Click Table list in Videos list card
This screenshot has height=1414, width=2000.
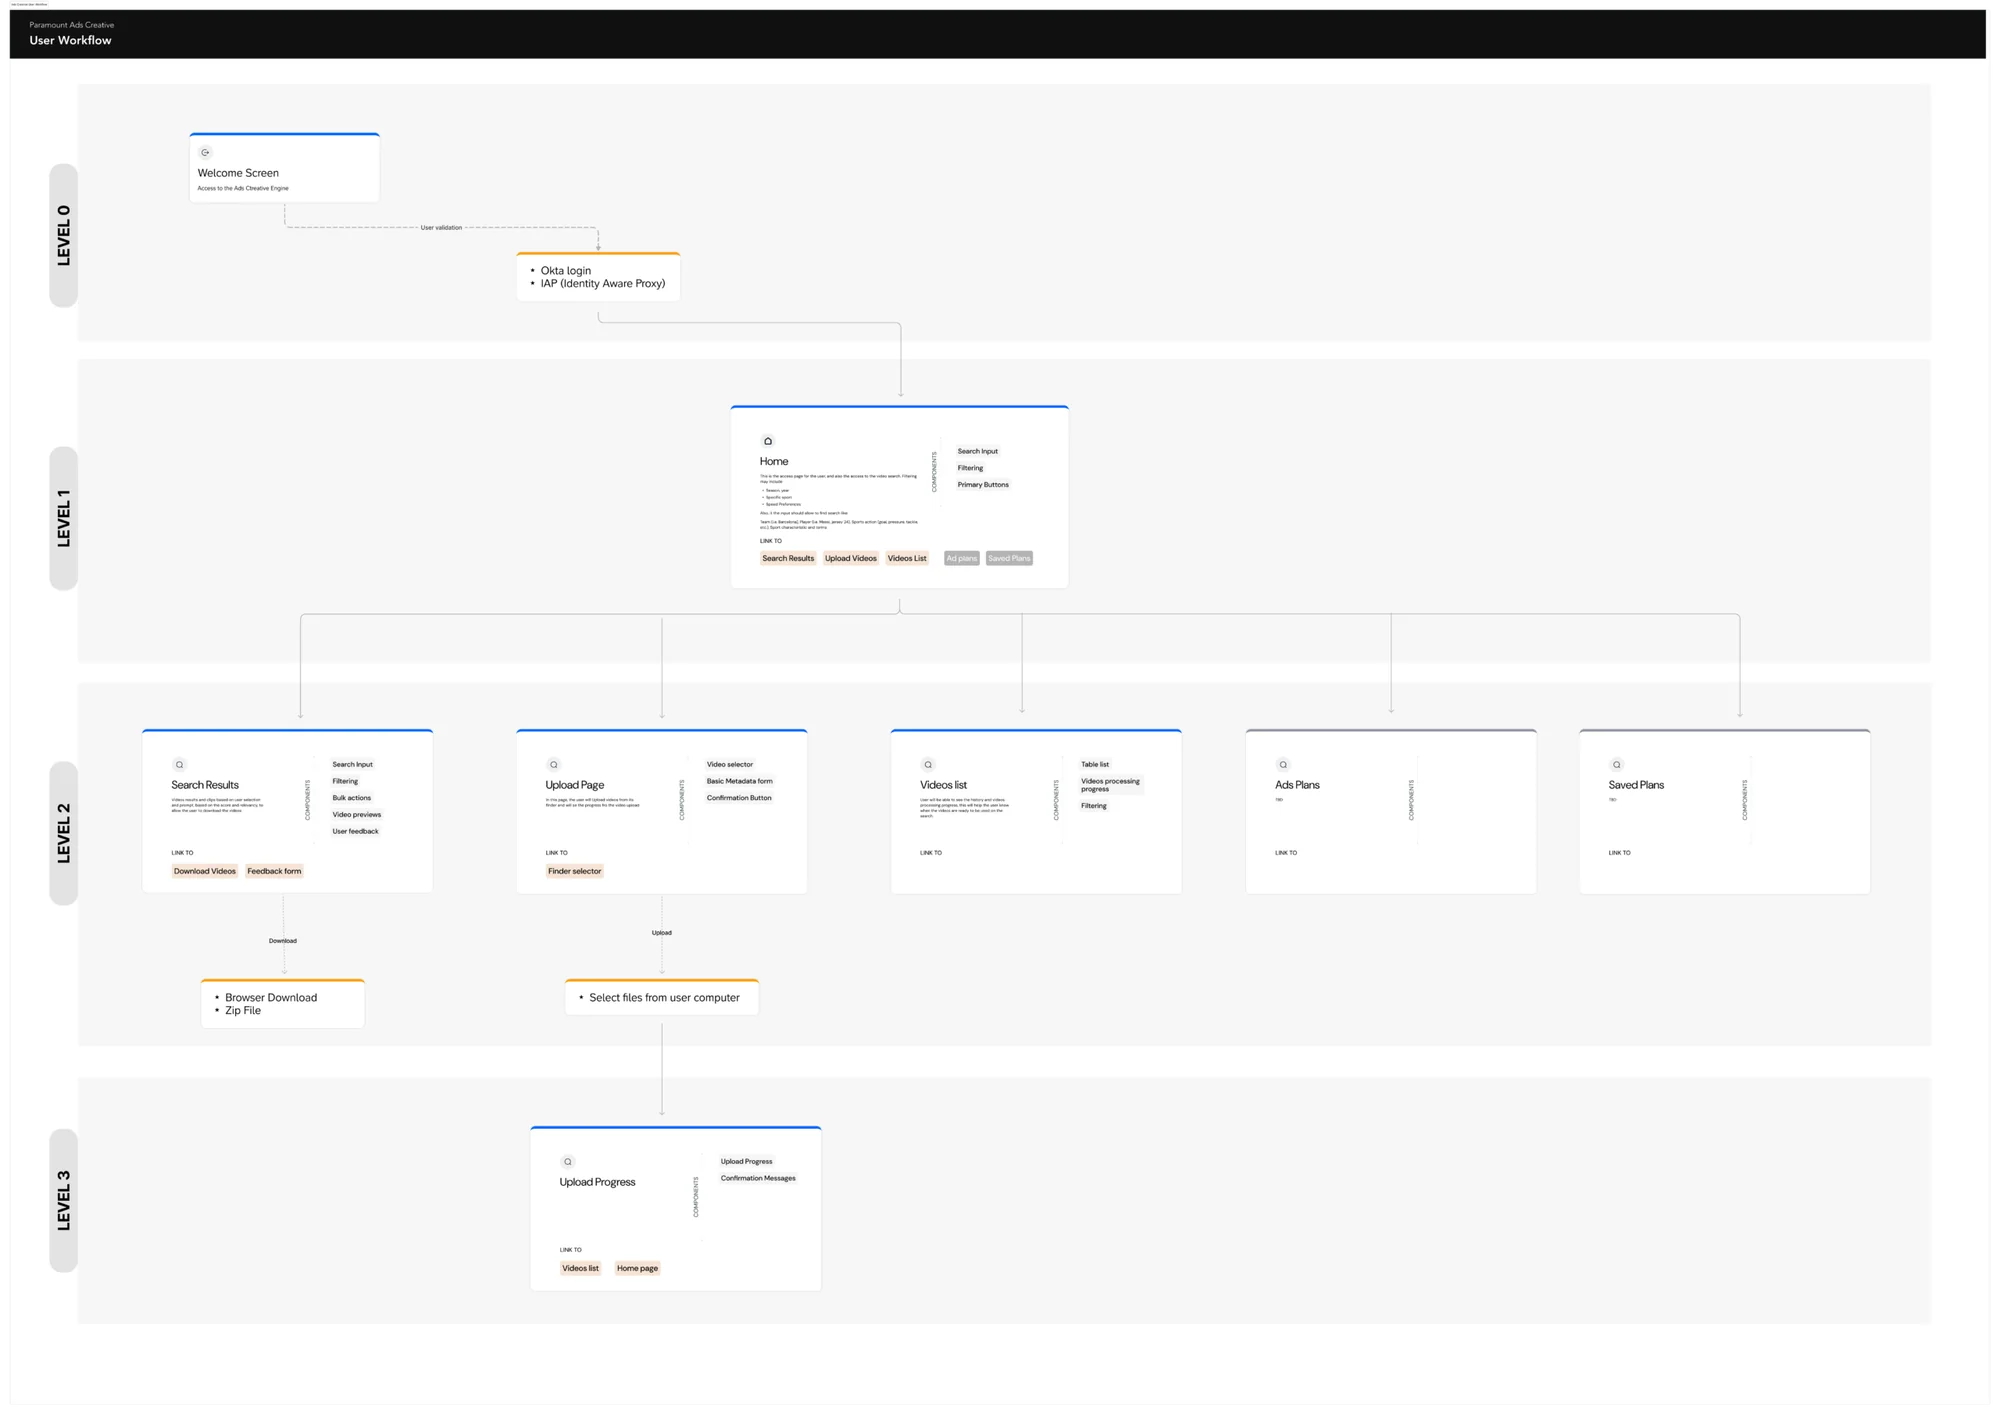coord(1095,765)
